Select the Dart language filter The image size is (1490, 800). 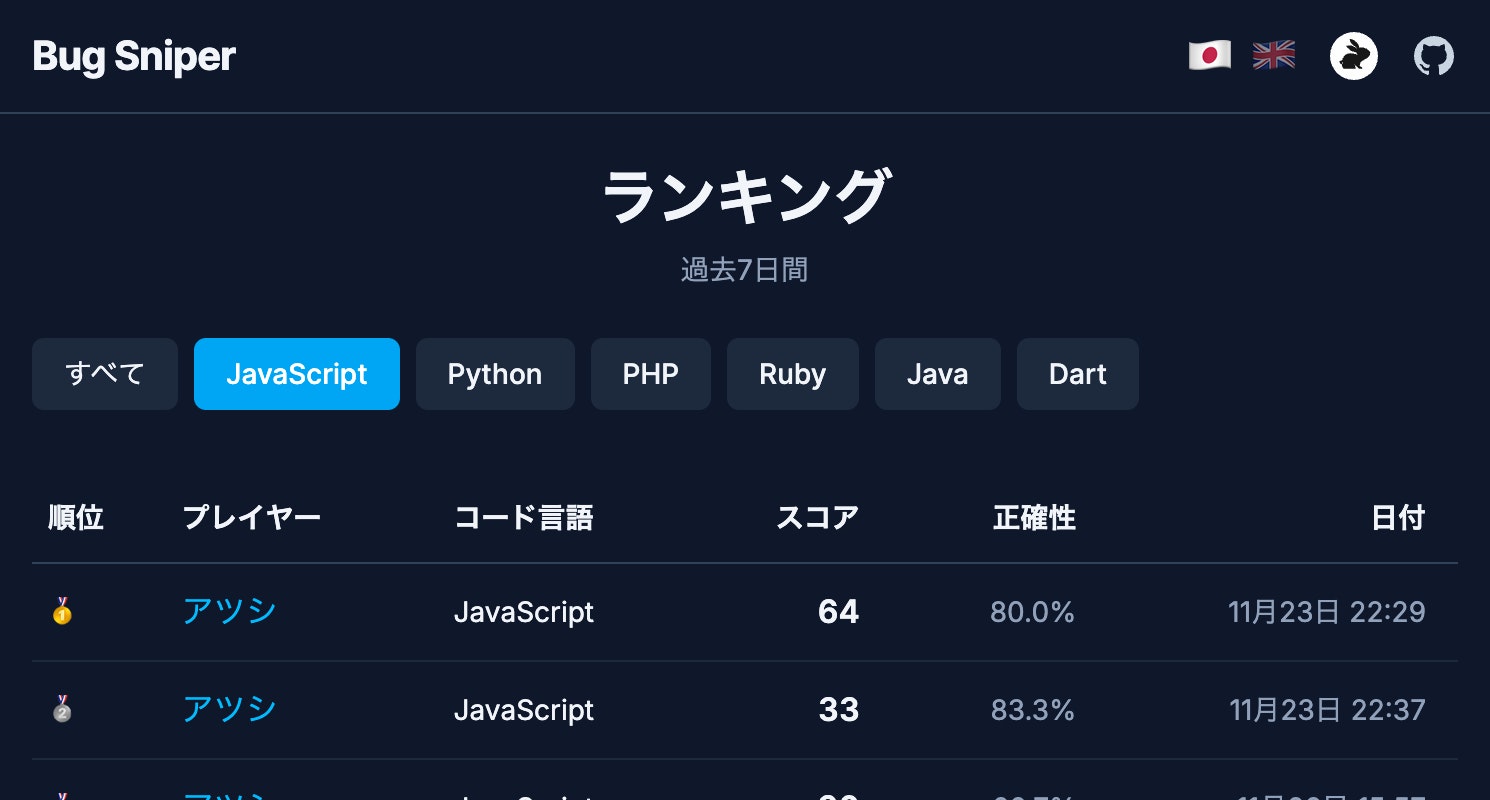click(1077, 373)
